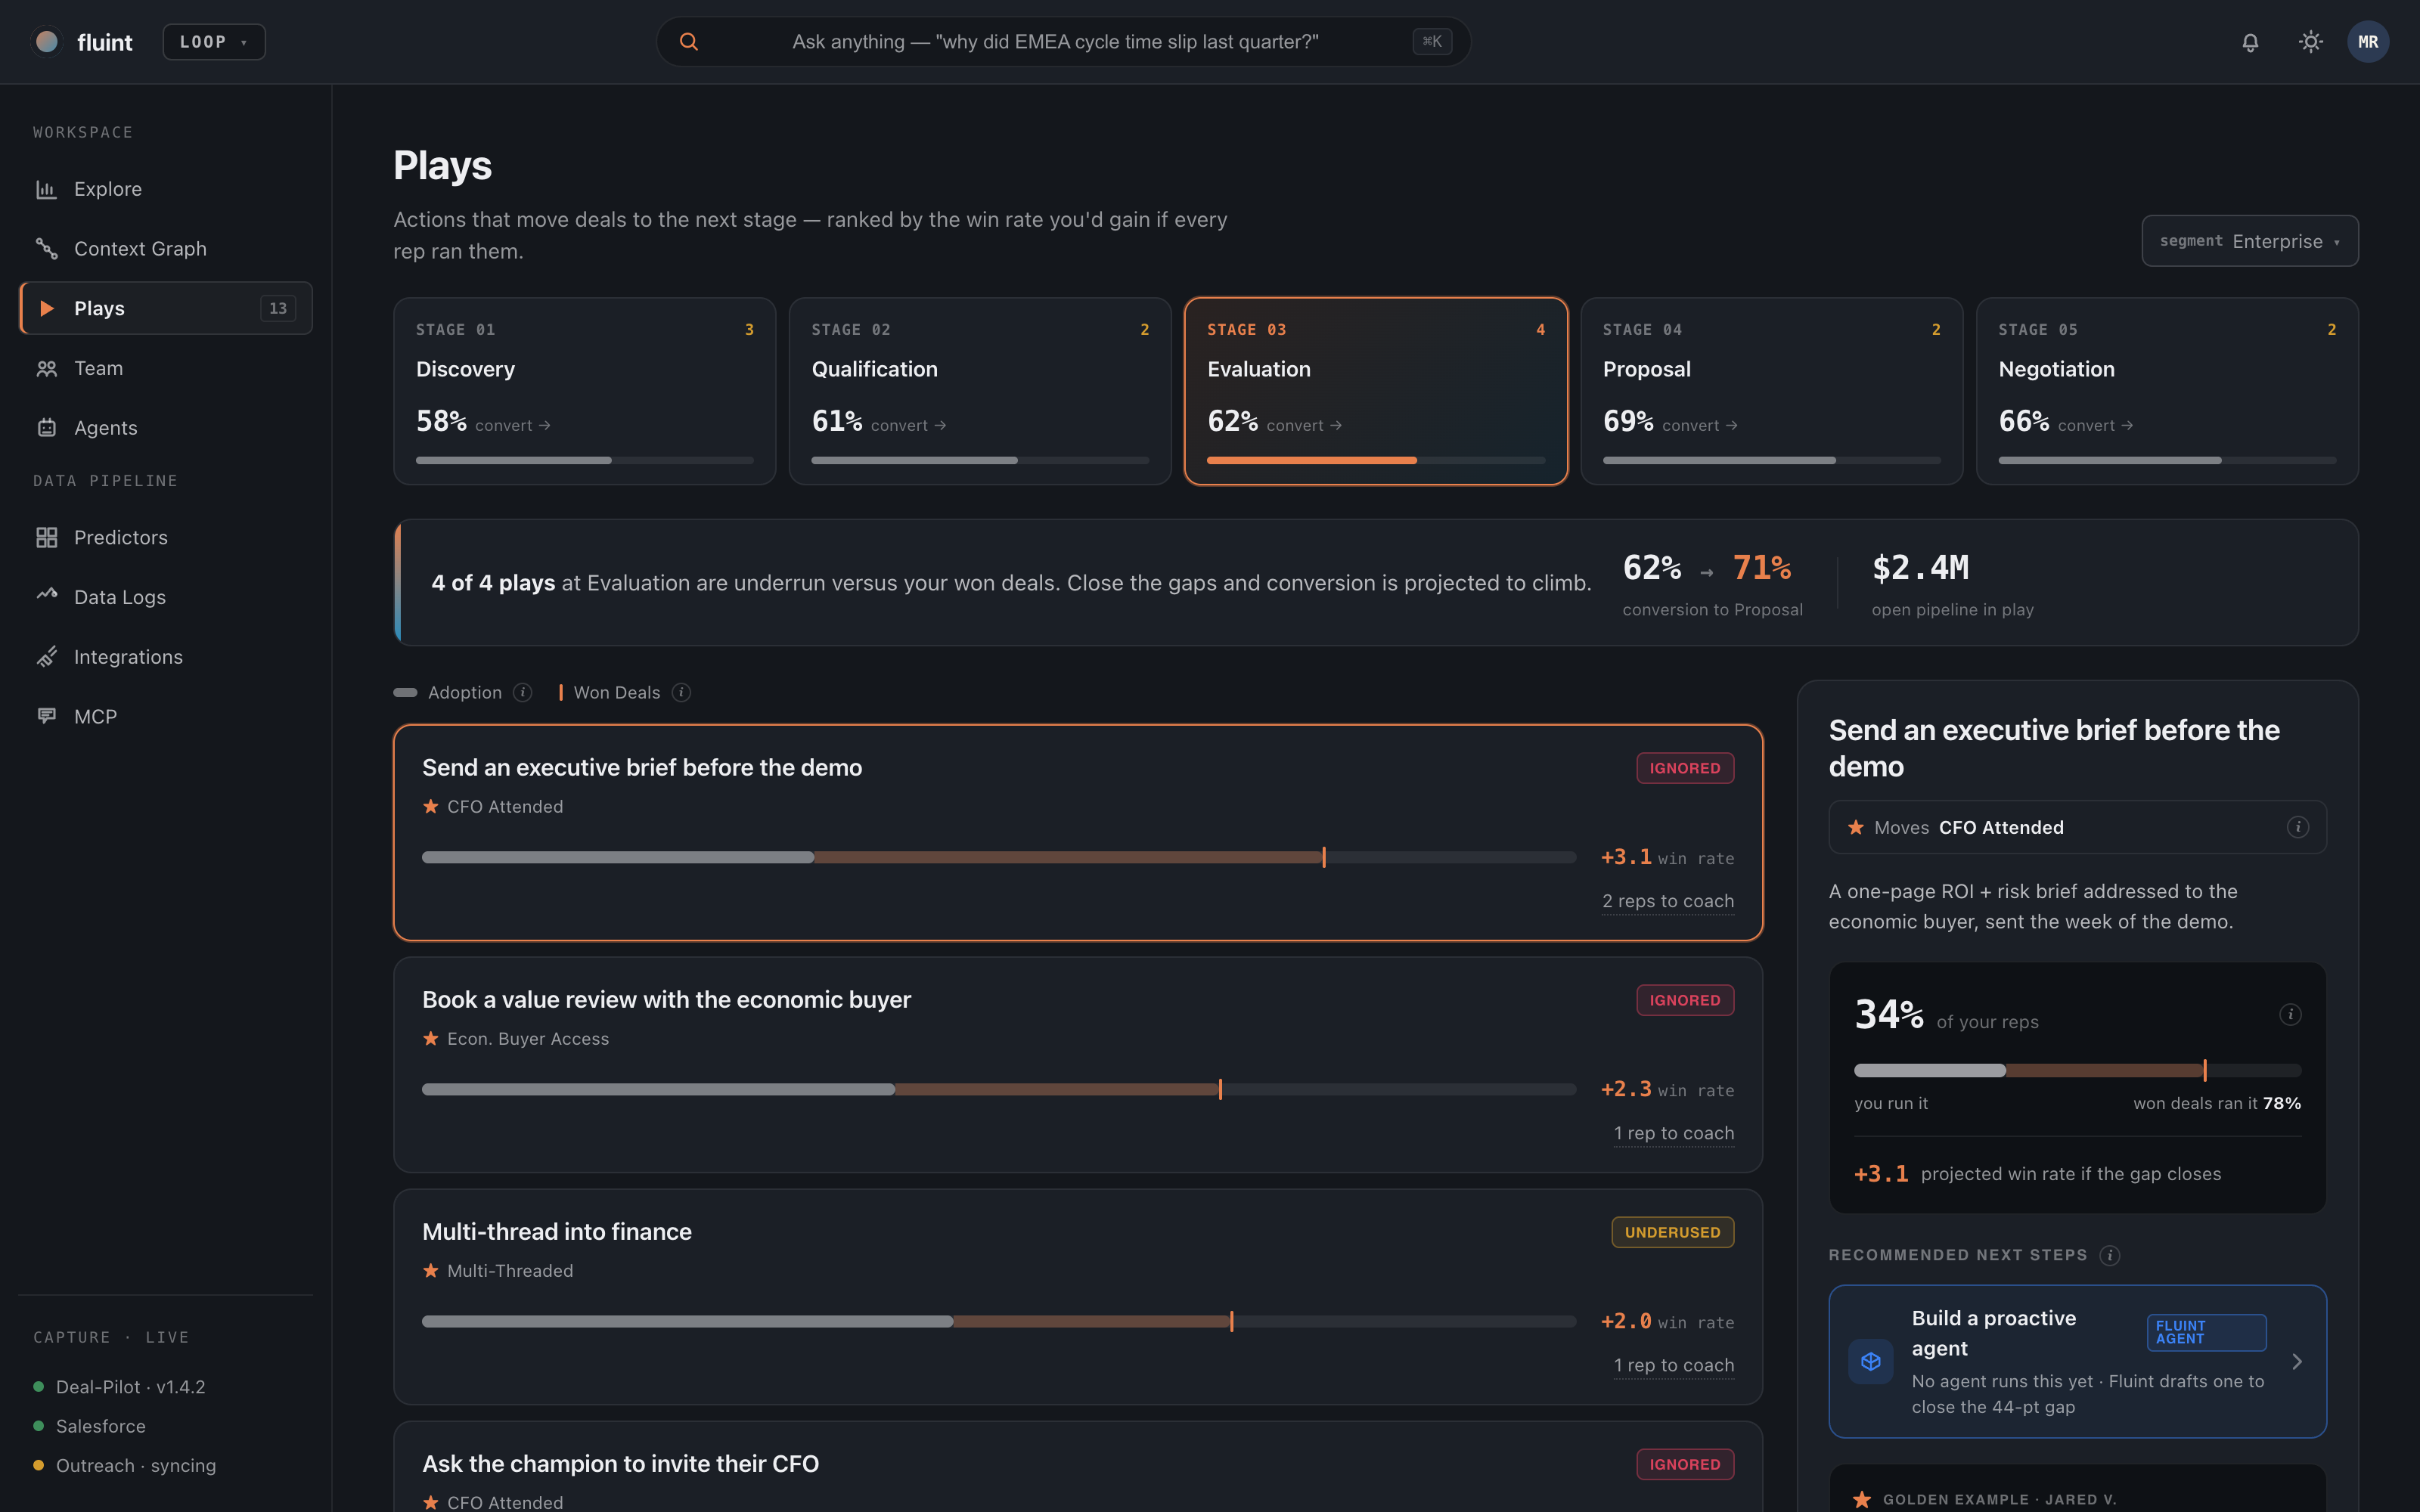This screenshot has height=1512, width=2420.
Task: Open Book a value review play card
Action: tap(1078, 1065)
